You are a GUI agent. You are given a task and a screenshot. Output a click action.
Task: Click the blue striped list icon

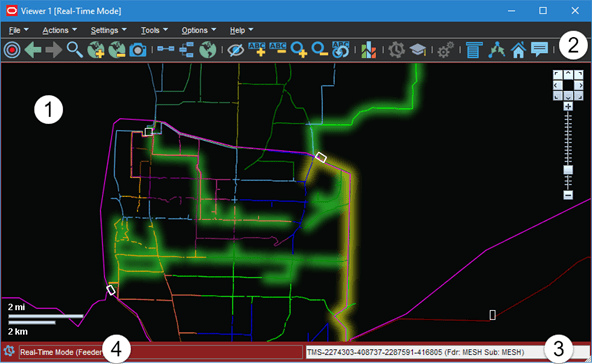[x=474, y=50]
